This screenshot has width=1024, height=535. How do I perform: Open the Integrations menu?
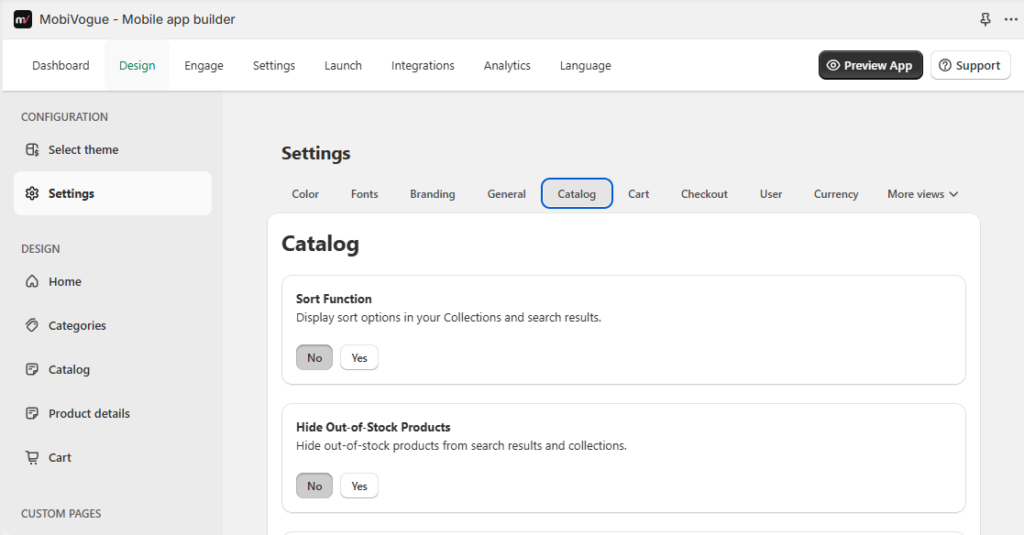click(x=423, y=65)
